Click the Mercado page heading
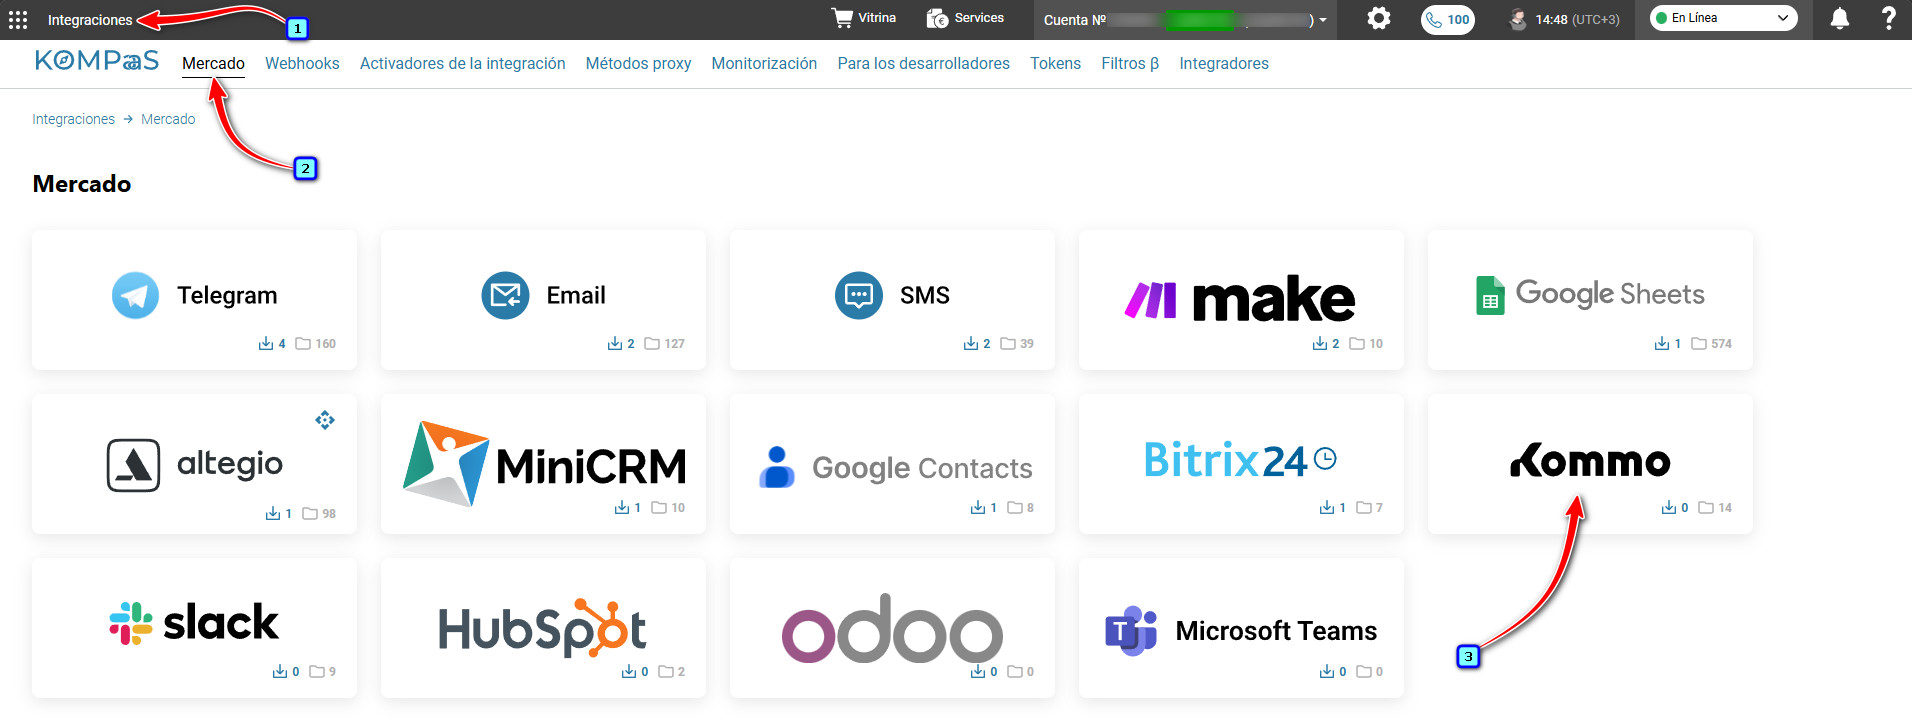Screen dimensions: 1912x725 (82, 184)
